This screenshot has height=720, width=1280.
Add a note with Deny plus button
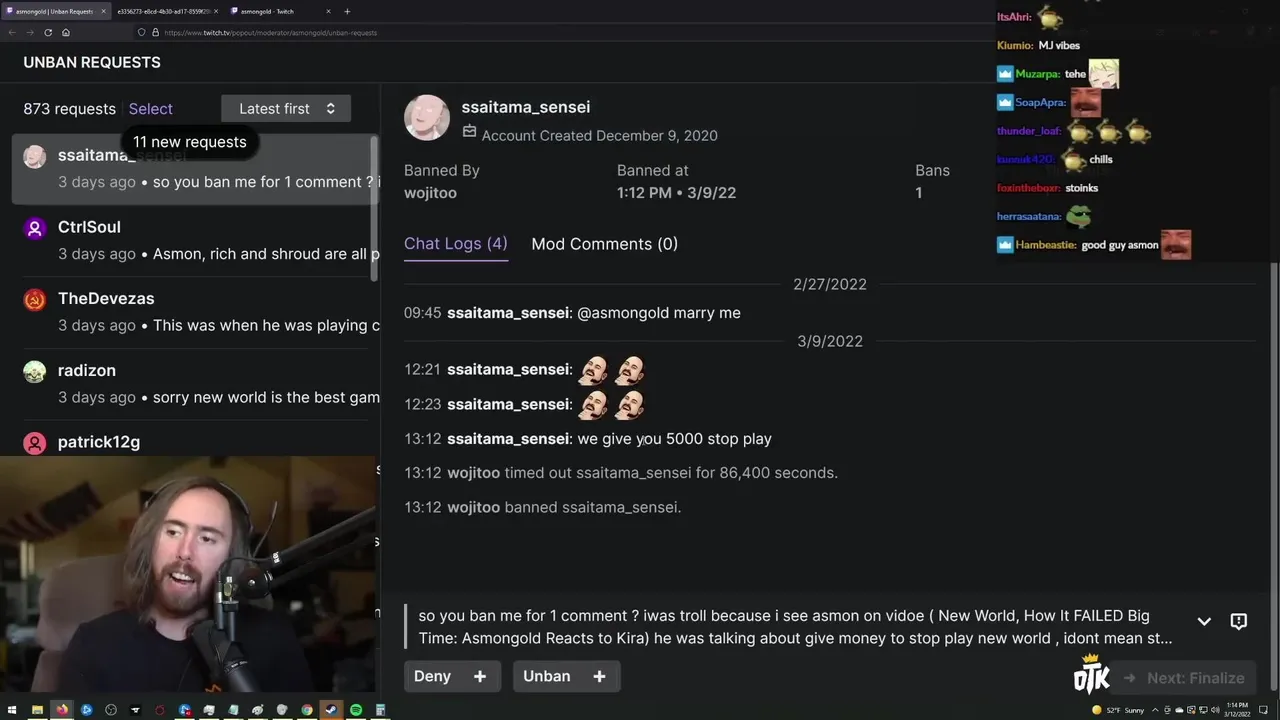pos(480,676)
